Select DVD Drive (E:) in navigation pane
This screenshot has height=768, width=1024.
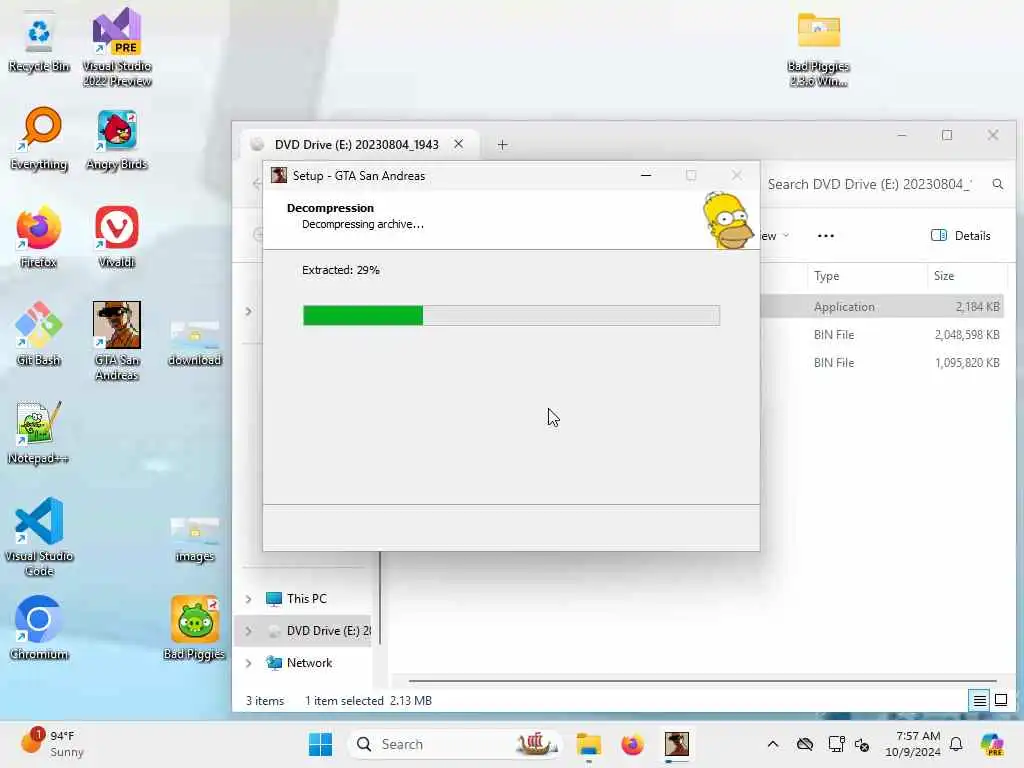(319, 631)
